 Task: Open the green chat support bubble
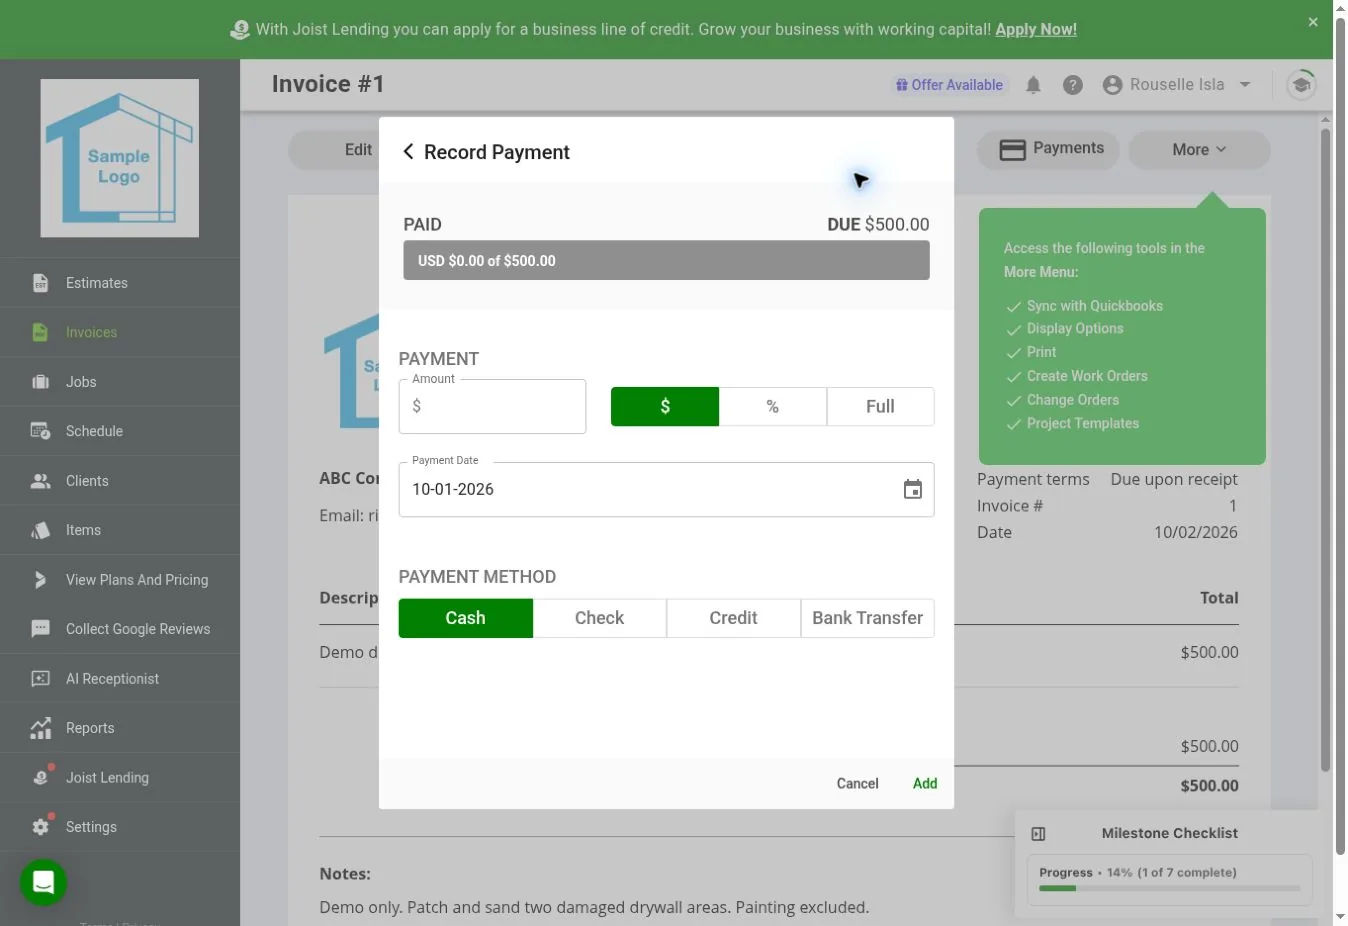(43, 882)
